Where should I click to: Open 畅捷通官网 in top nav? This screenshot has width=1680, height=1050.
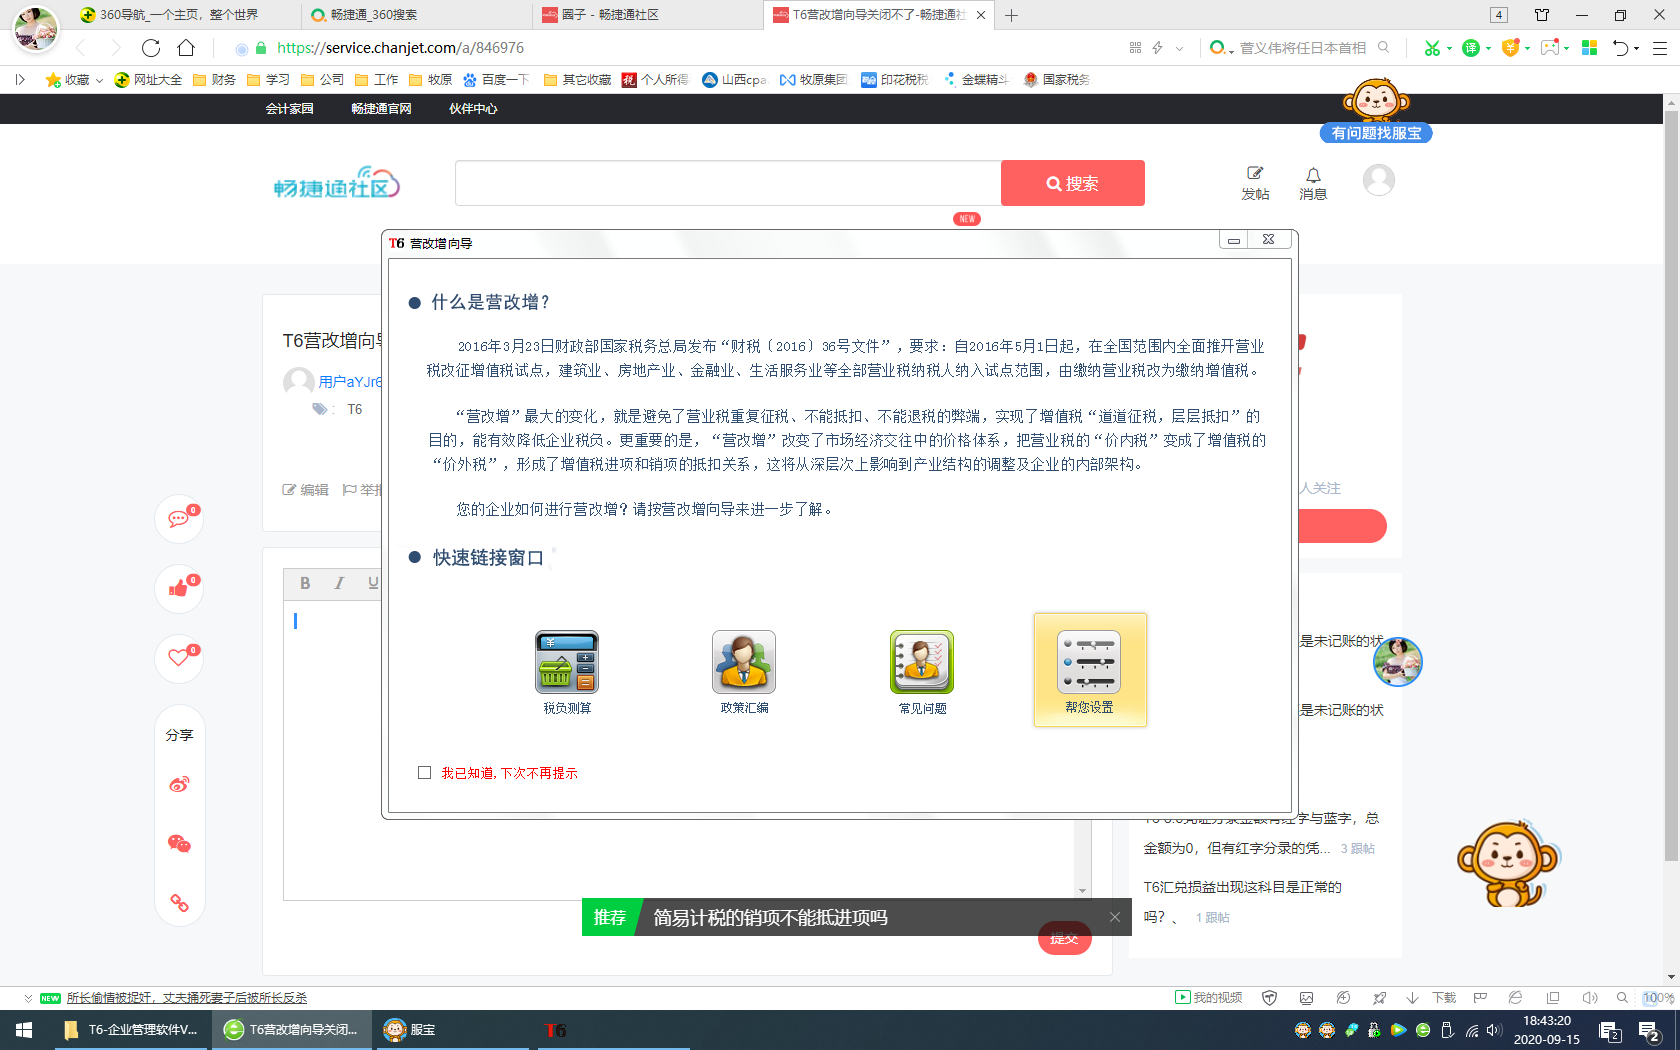coord(381,109)
